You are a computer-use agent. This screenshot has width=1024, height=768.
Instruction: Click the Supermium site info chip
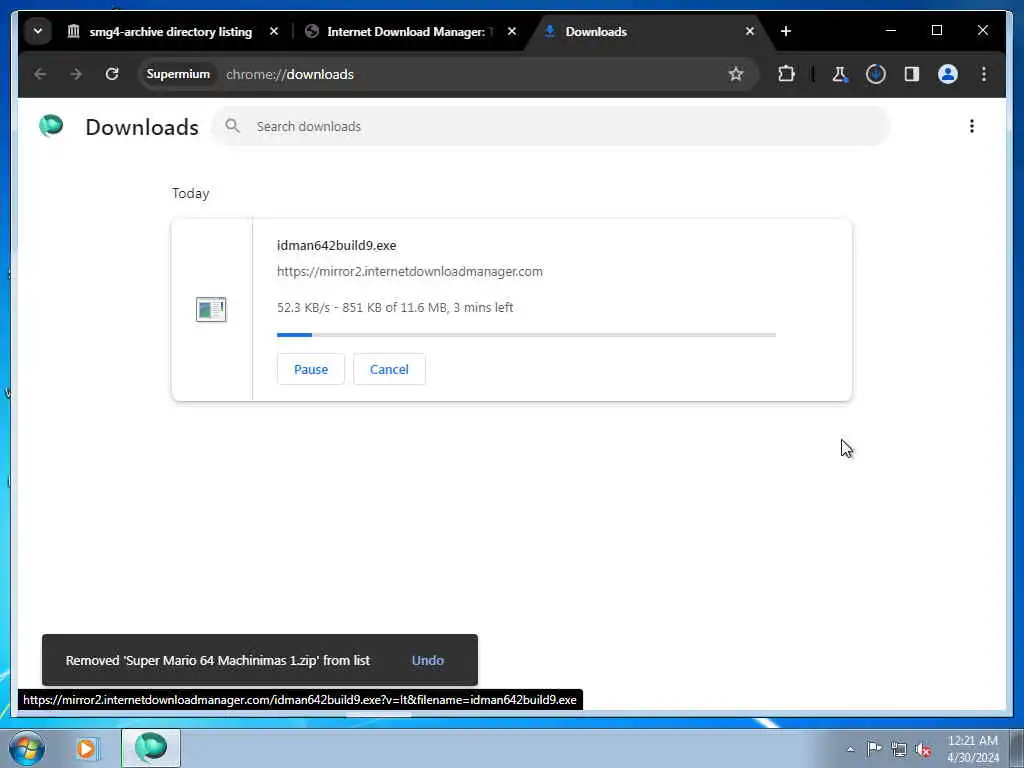(x=178, y=74)
